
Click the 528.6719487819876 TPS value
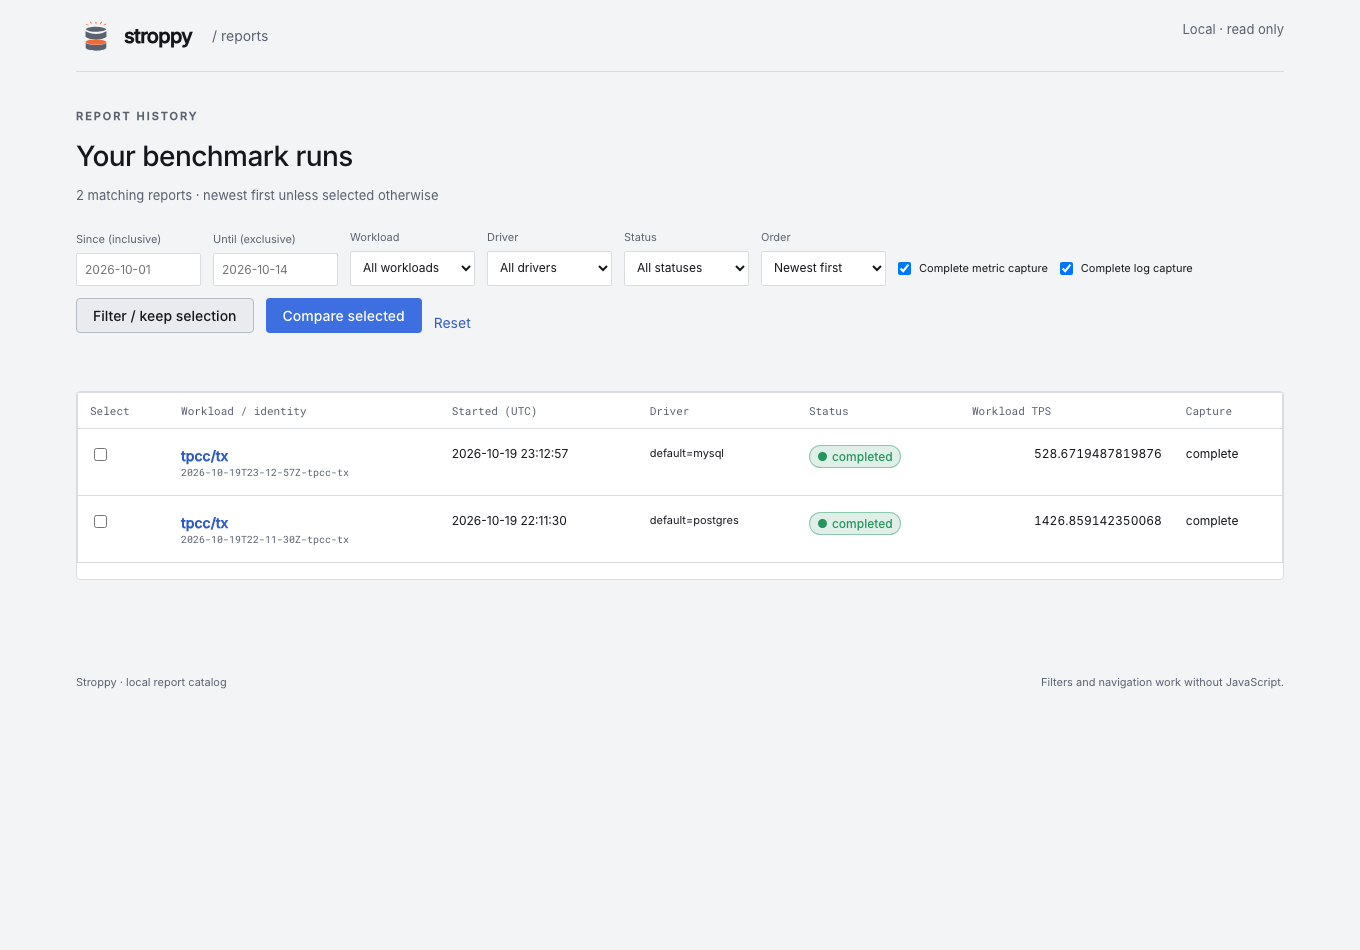point(1098,454)
